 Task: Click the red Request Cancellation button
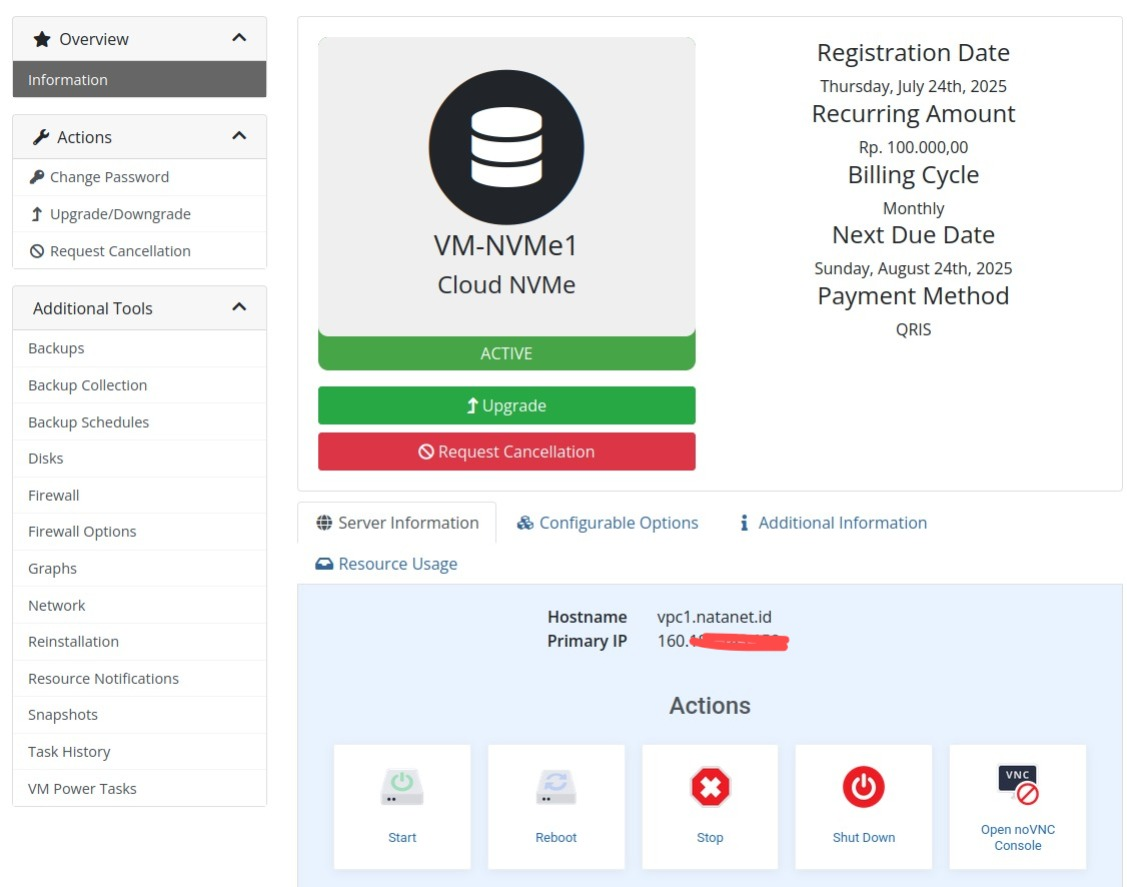[x=507, y=451]
